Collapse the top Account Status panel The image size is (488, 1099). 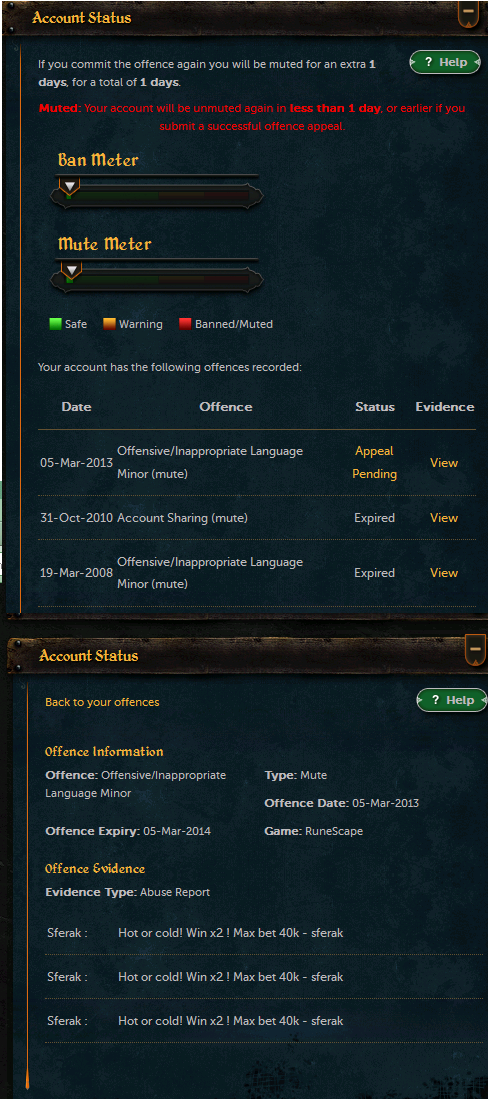tap(468, 13)
